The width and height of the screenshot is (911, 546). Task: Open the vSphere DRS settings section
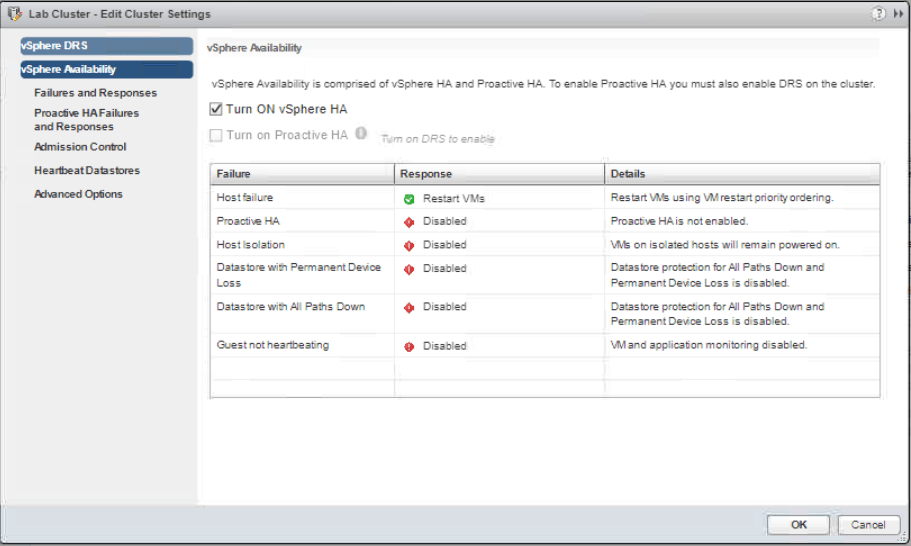(x=106, y=46)
